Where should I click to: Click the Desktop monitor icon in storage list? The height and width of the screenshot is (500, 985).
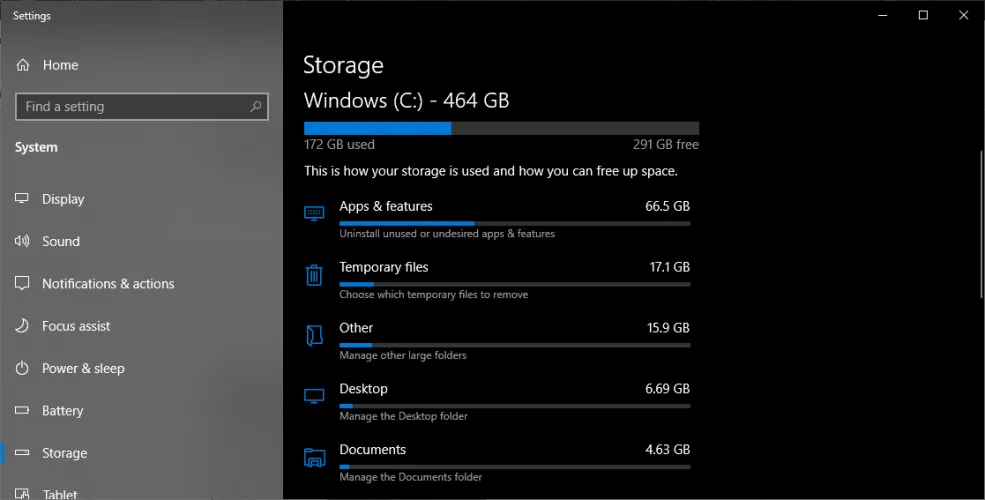click(x=314, y=397)
